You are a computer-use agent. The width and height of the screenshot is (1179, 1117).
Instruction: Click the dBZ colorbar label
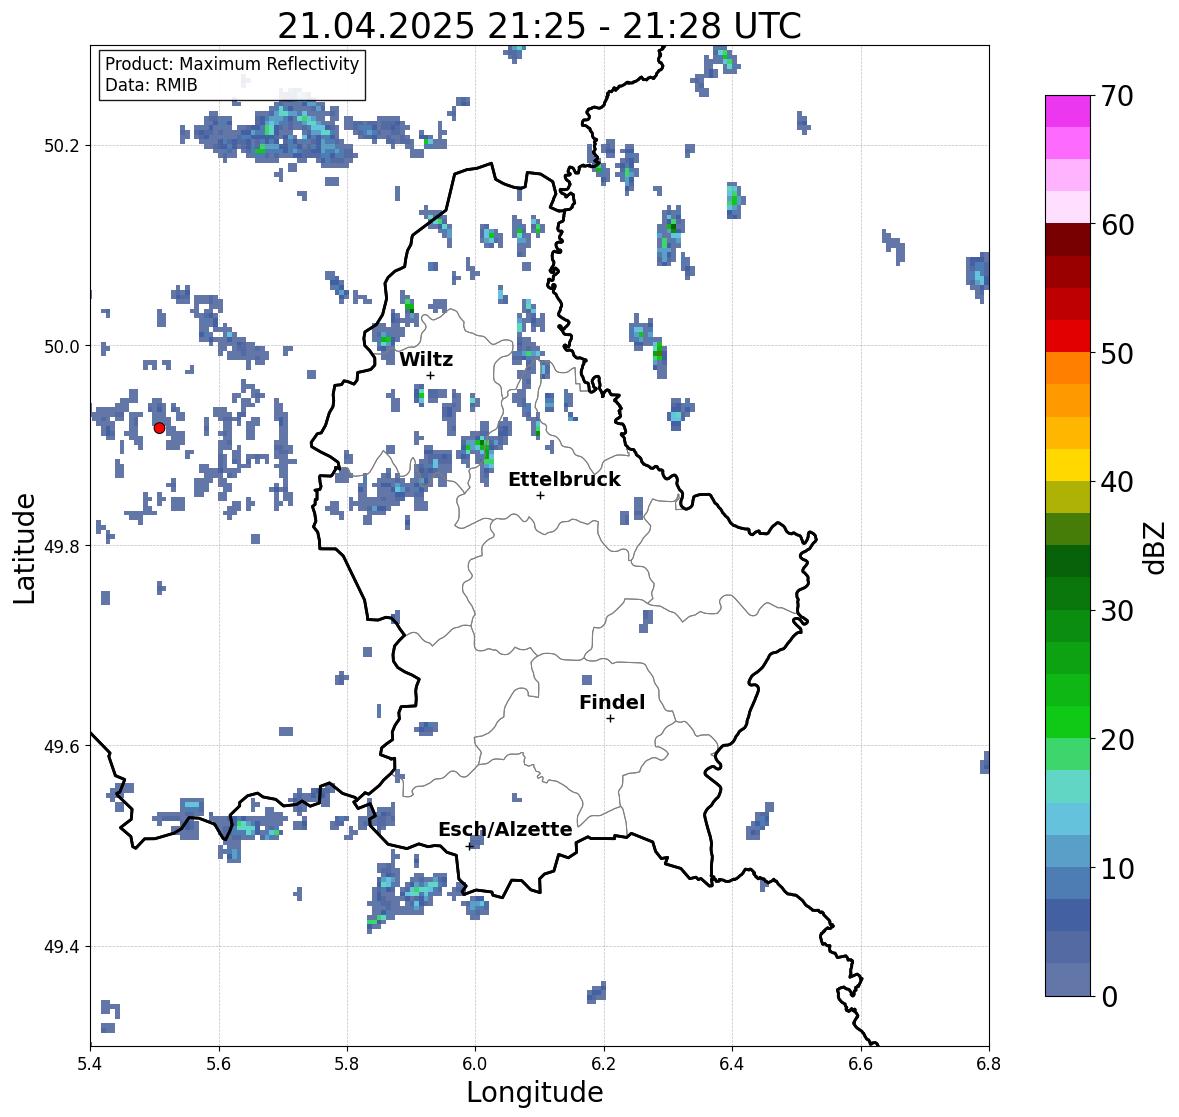pos(1156,547)
